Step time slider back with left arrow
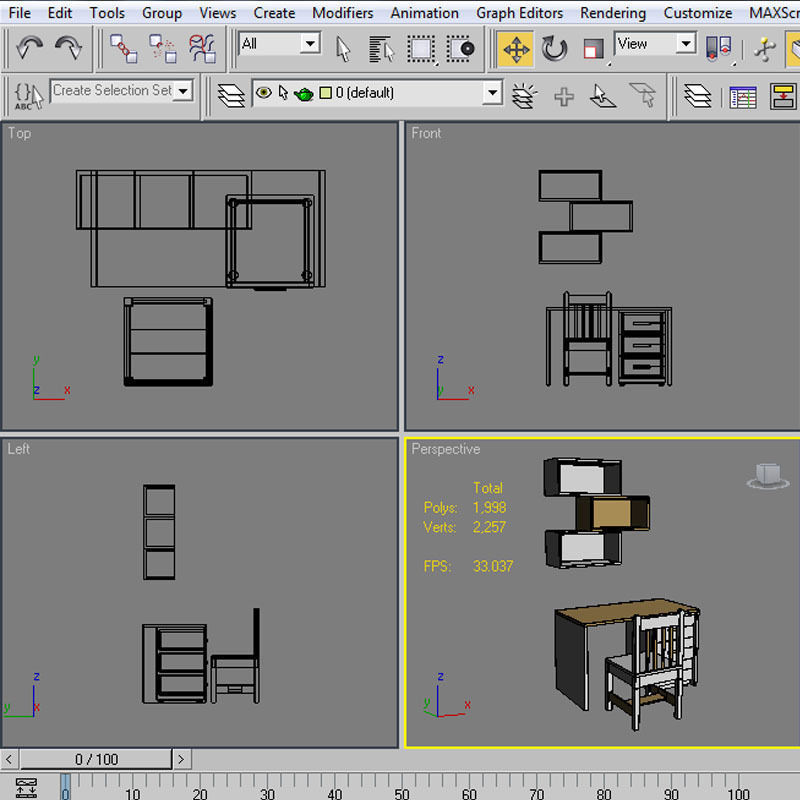 pyautogui.click(x=9, y=760)
